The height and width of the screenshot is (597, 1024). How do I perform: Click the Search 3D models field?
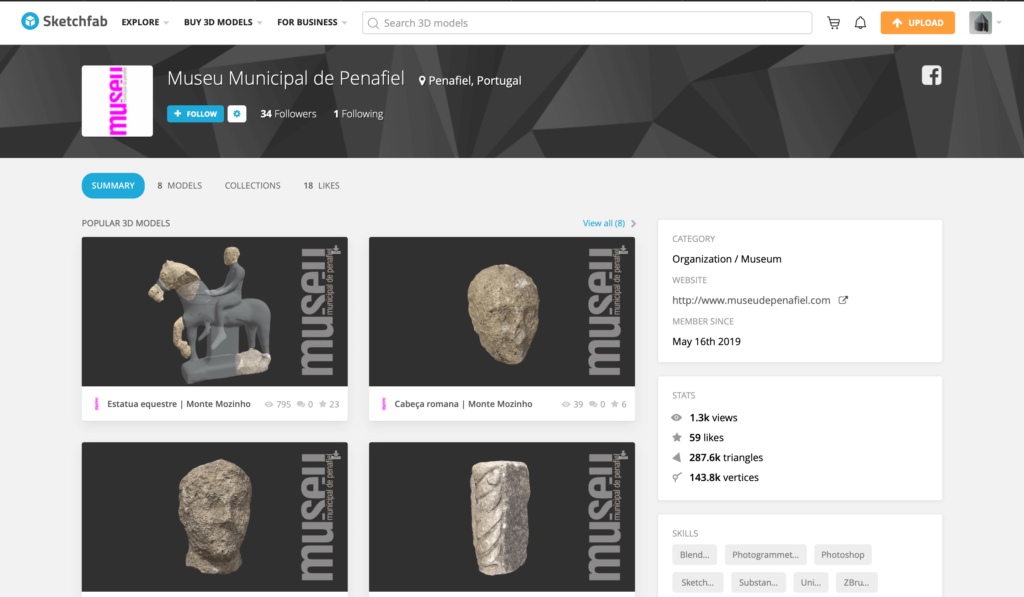pyautogui.click(x=587, y=23)
